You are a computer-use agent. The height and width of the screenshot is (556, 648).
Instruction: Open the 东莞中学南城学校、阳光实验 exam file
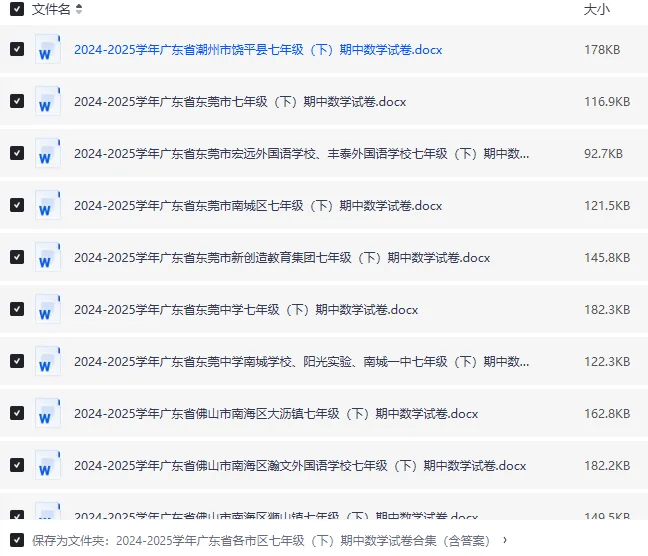click(x=302, y=362)
